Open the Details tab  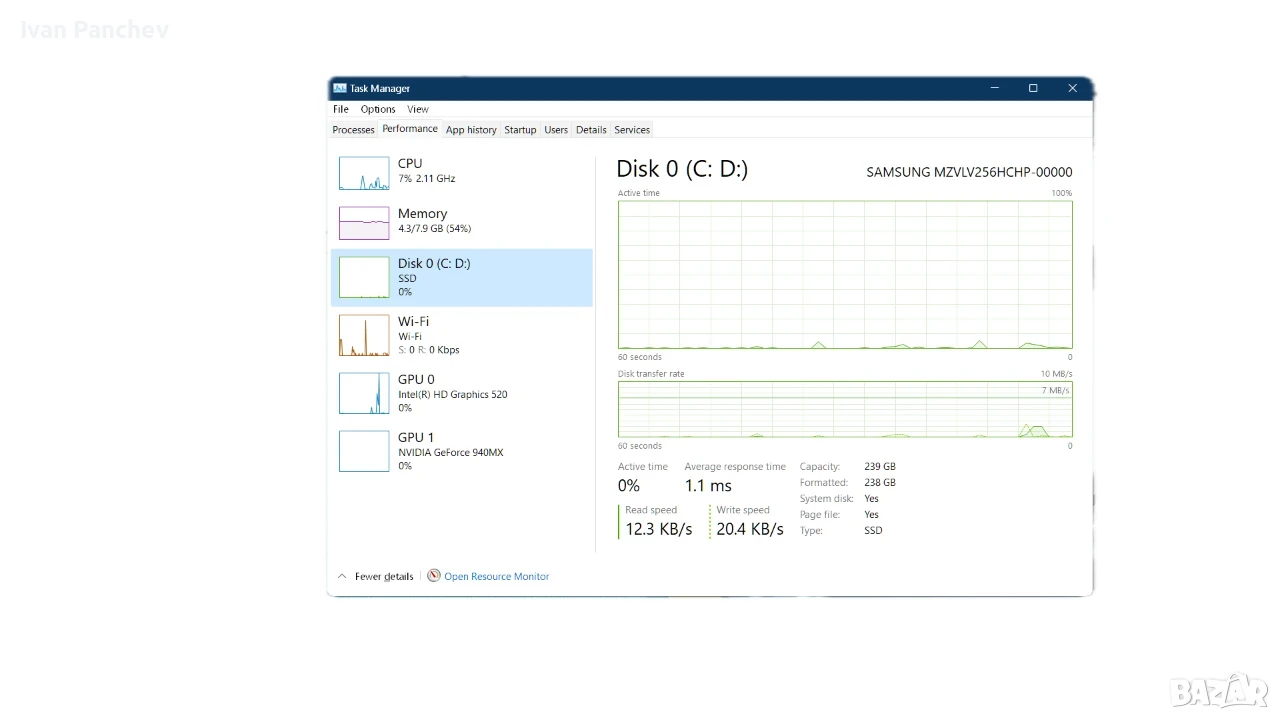[591, 130]
